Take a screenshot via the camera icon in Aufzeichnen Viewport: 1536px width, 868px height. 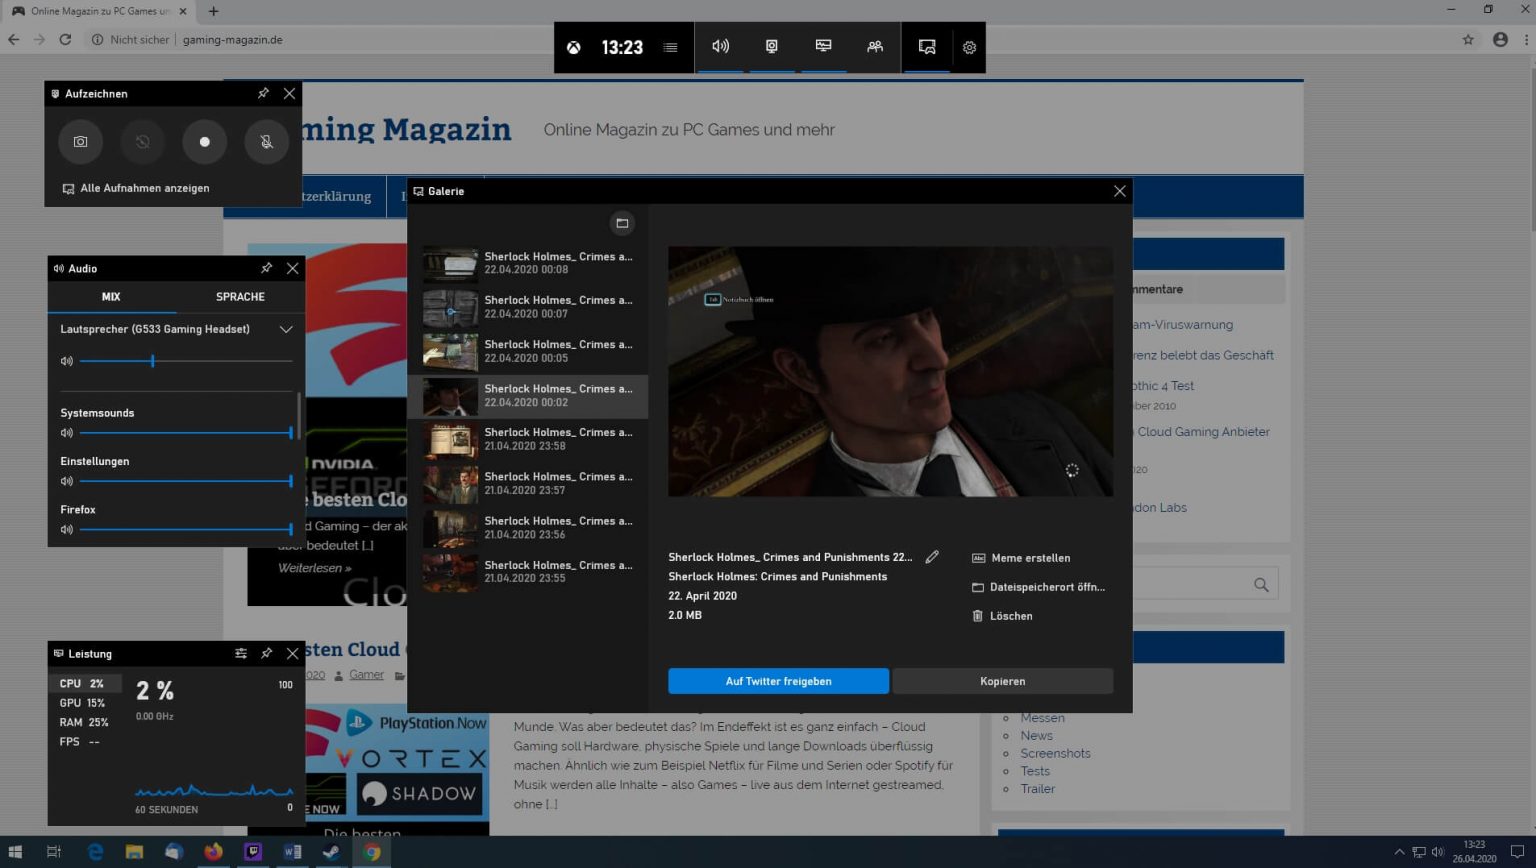tap(80, 141)
